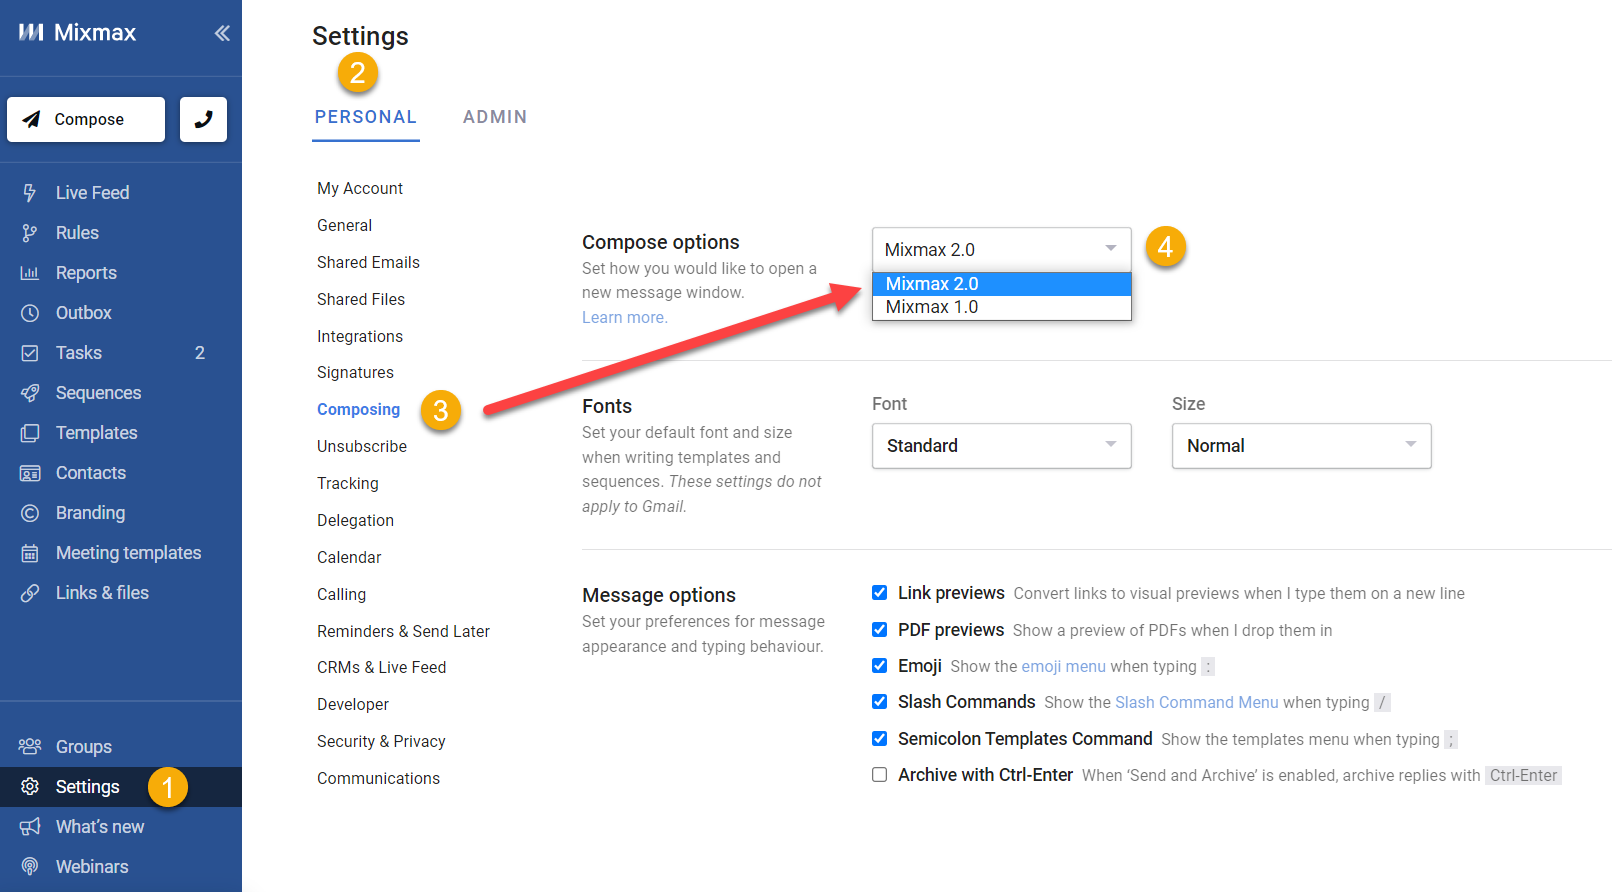This screenshot has width=1612, height=892.
Task: Collapse the sidebar with double chevron
Action: (x=222, y=33)
